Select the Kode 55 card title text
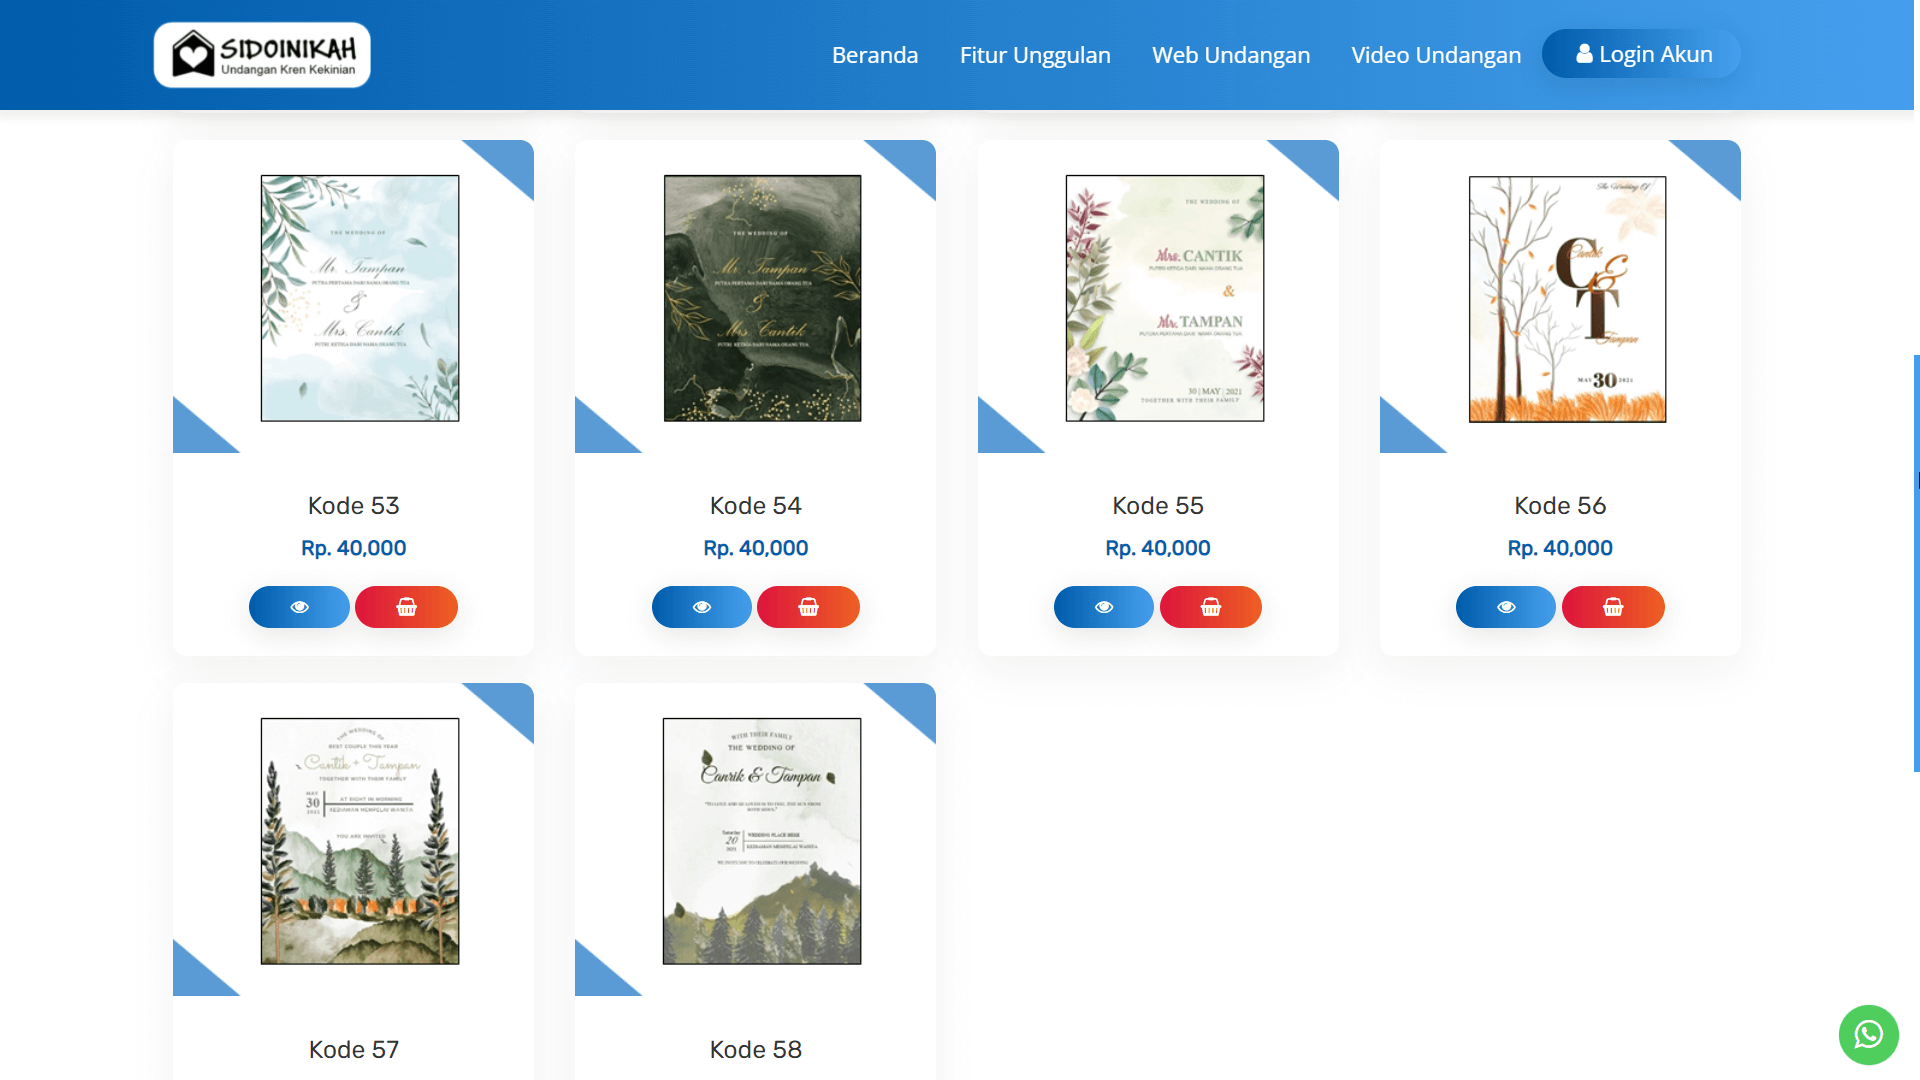This screenshot has width=1920, height=1080. 1158,505
